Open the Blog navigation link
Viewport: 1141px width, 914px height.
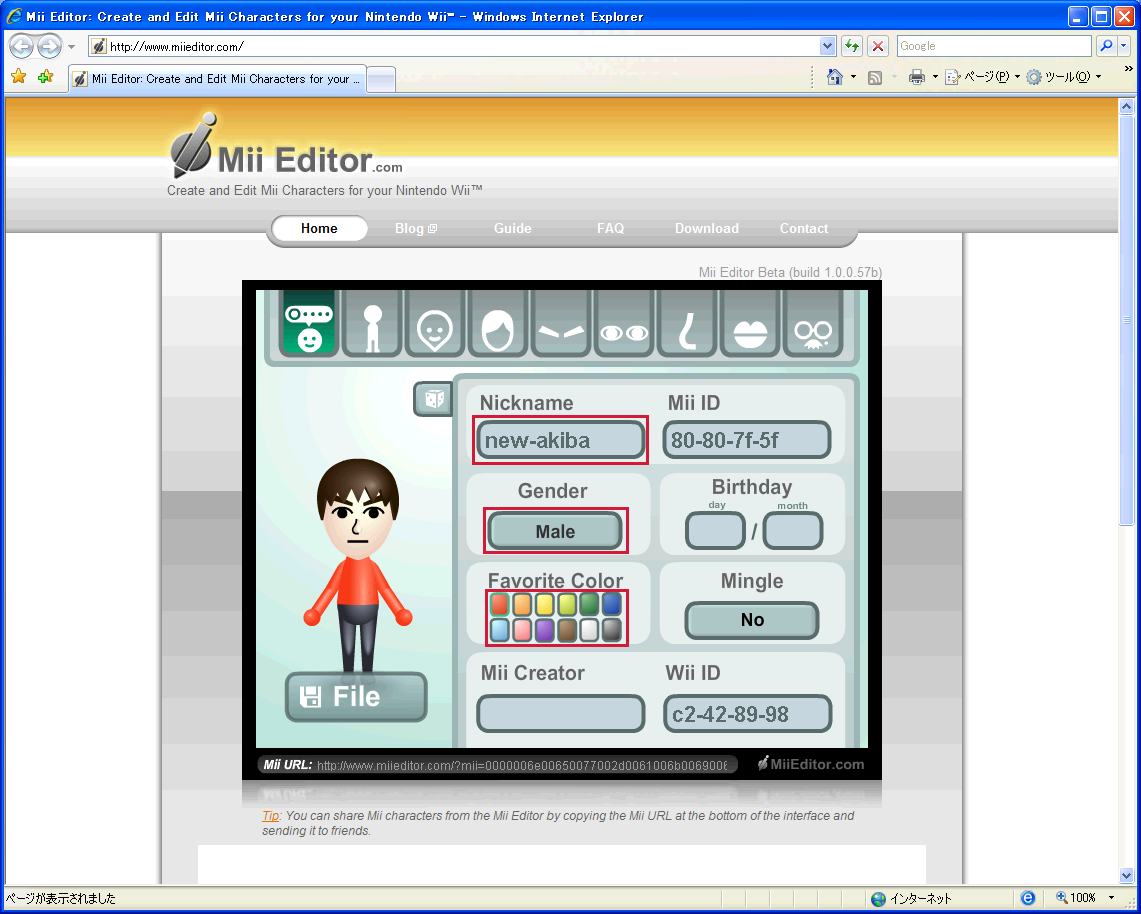416,228
